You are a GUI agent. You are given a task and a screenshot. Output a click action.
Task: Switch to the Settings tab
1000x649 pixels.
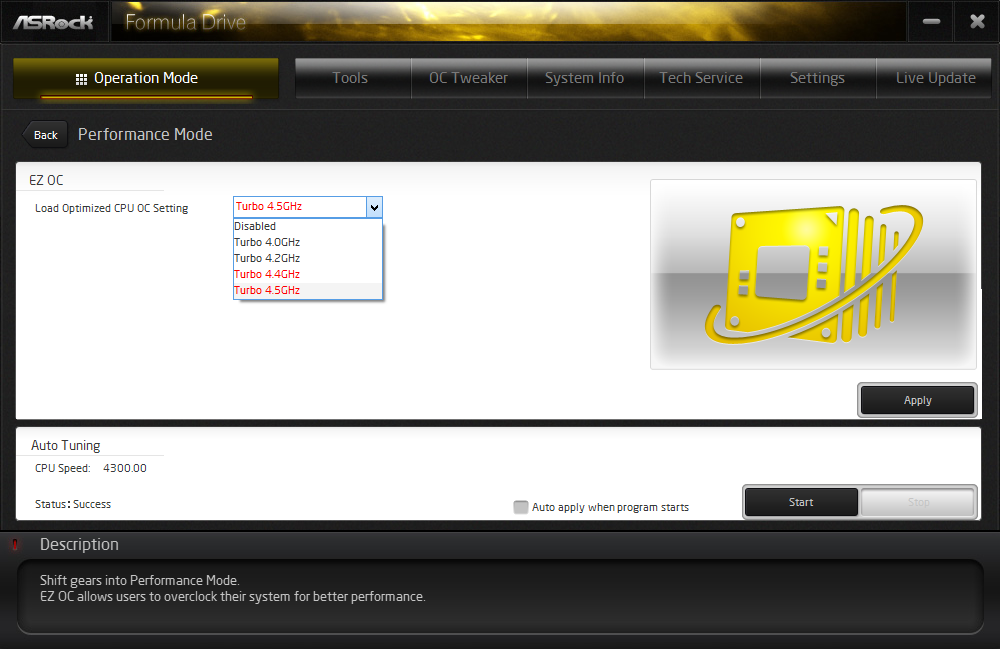[x=818, y=78]
